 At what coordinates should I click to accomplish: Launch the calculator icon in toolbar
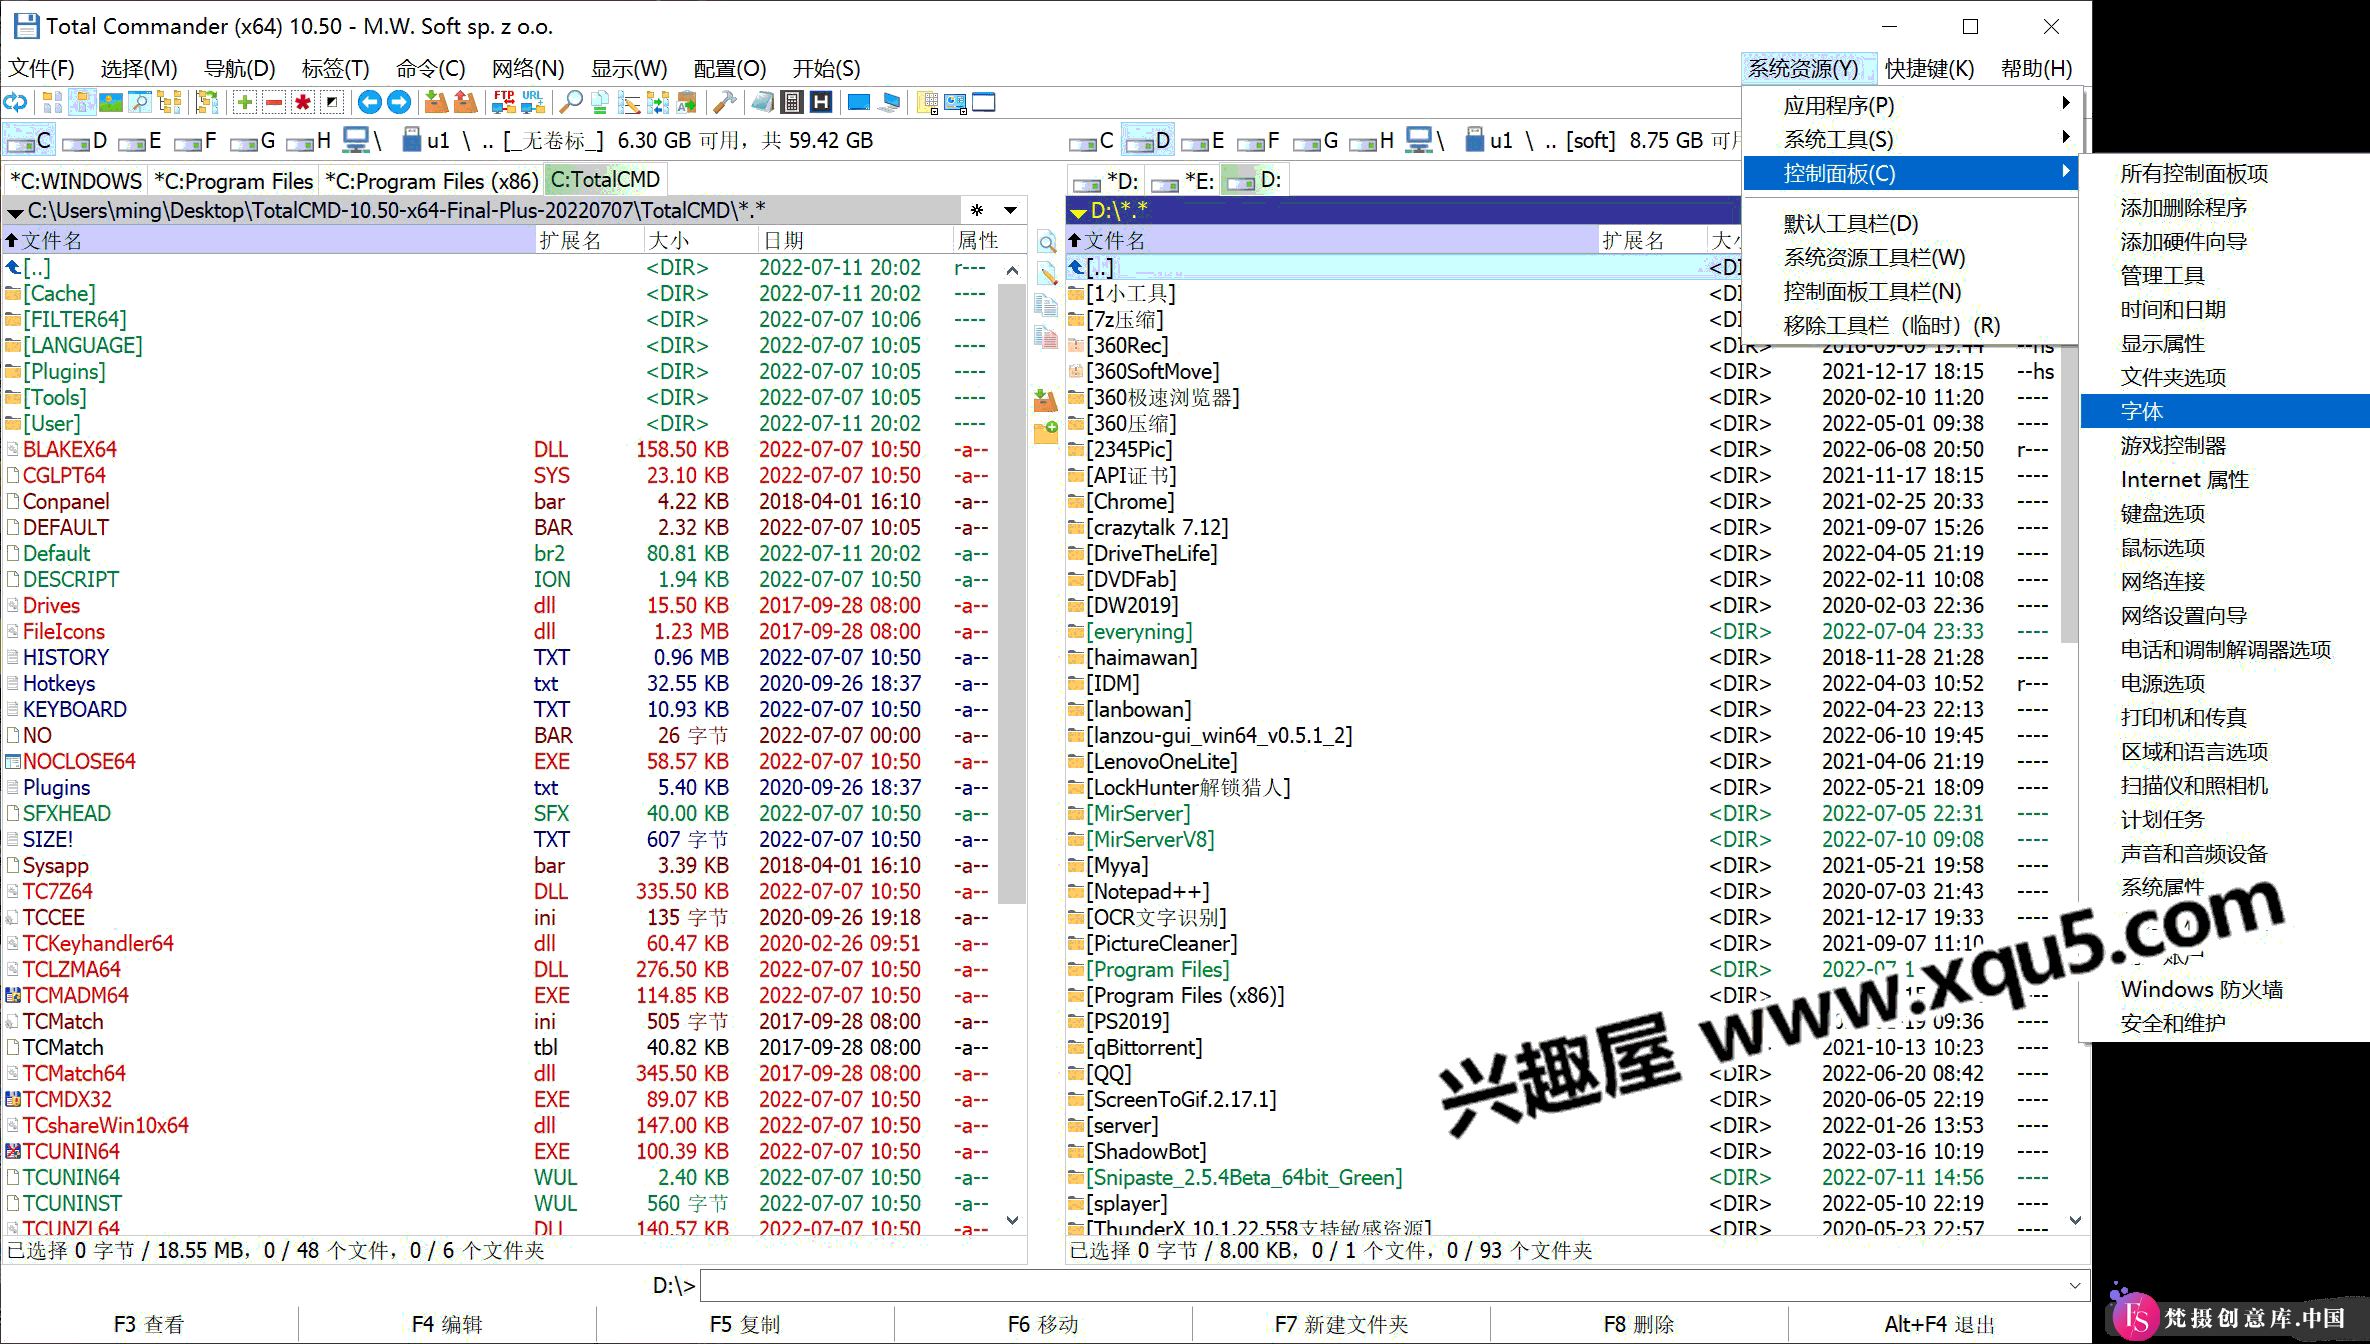[x=791, y=102]
